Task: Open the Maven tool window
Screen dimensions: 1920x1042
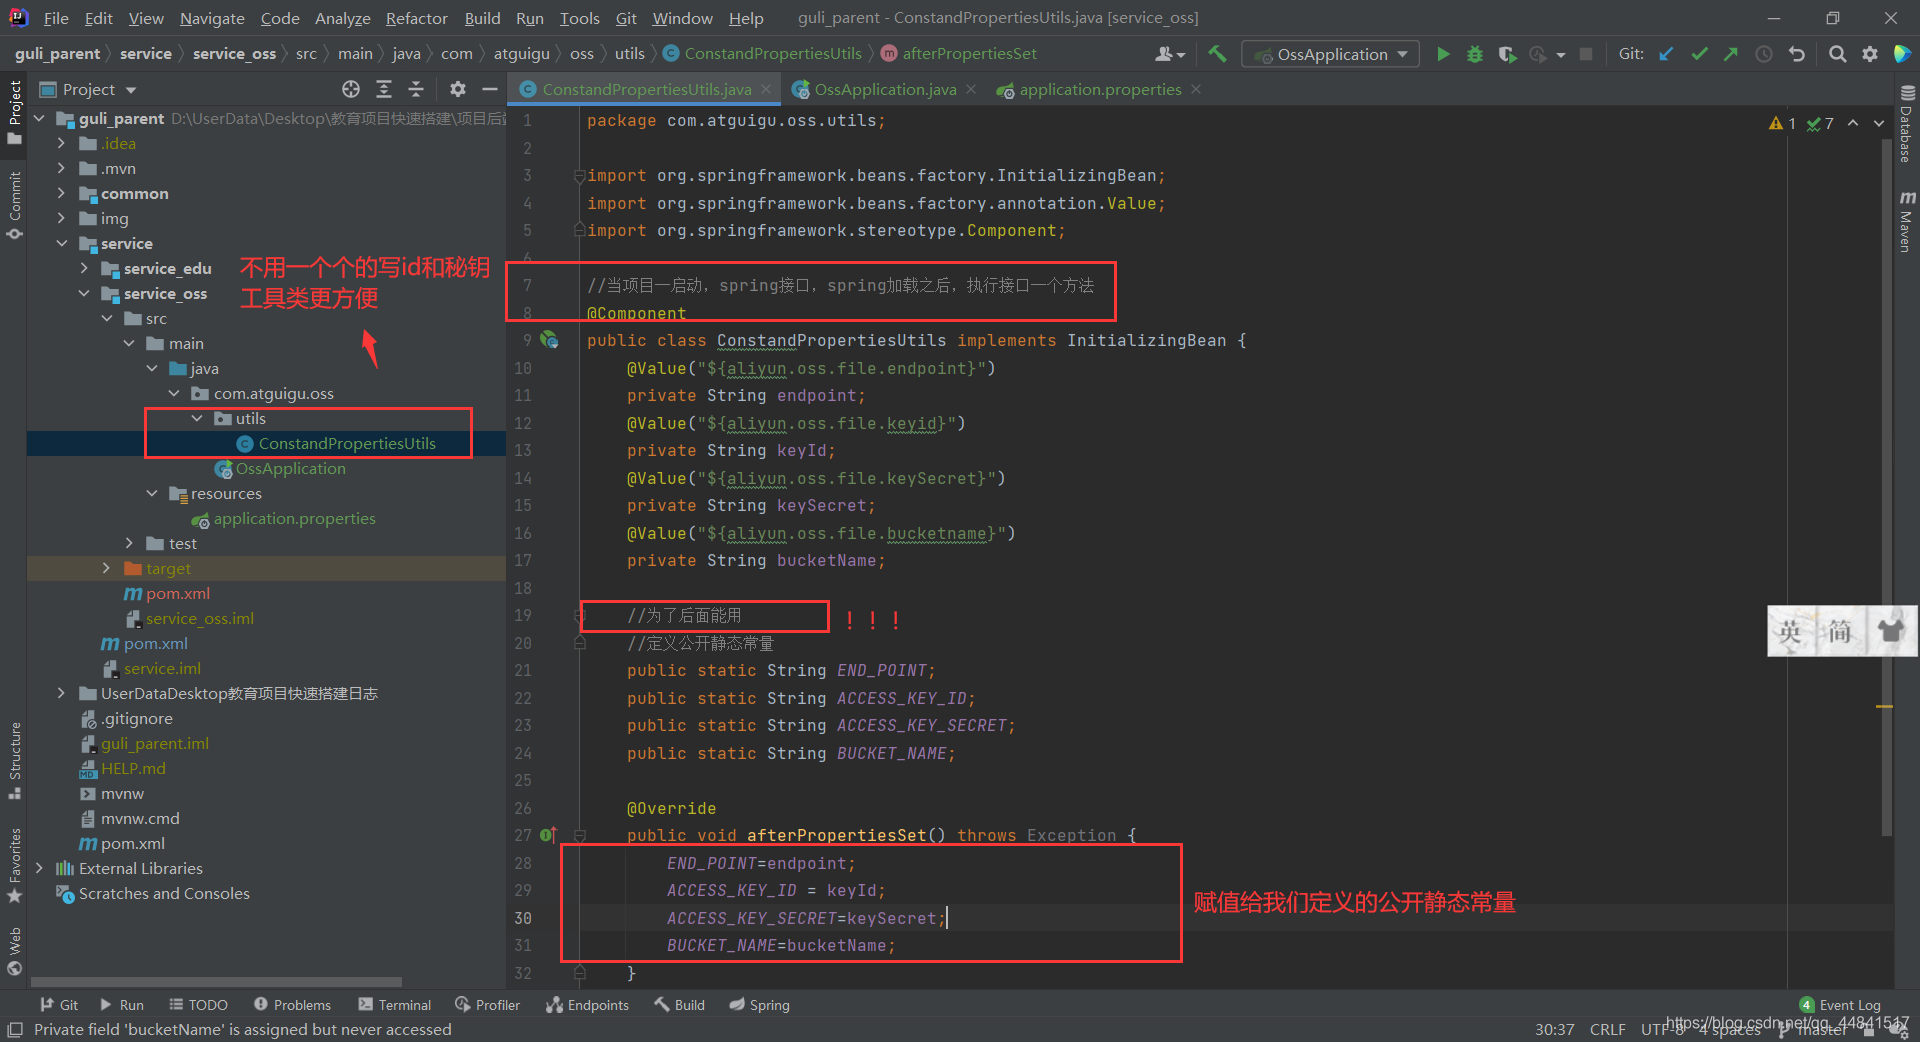Action: click(1907, 222)
